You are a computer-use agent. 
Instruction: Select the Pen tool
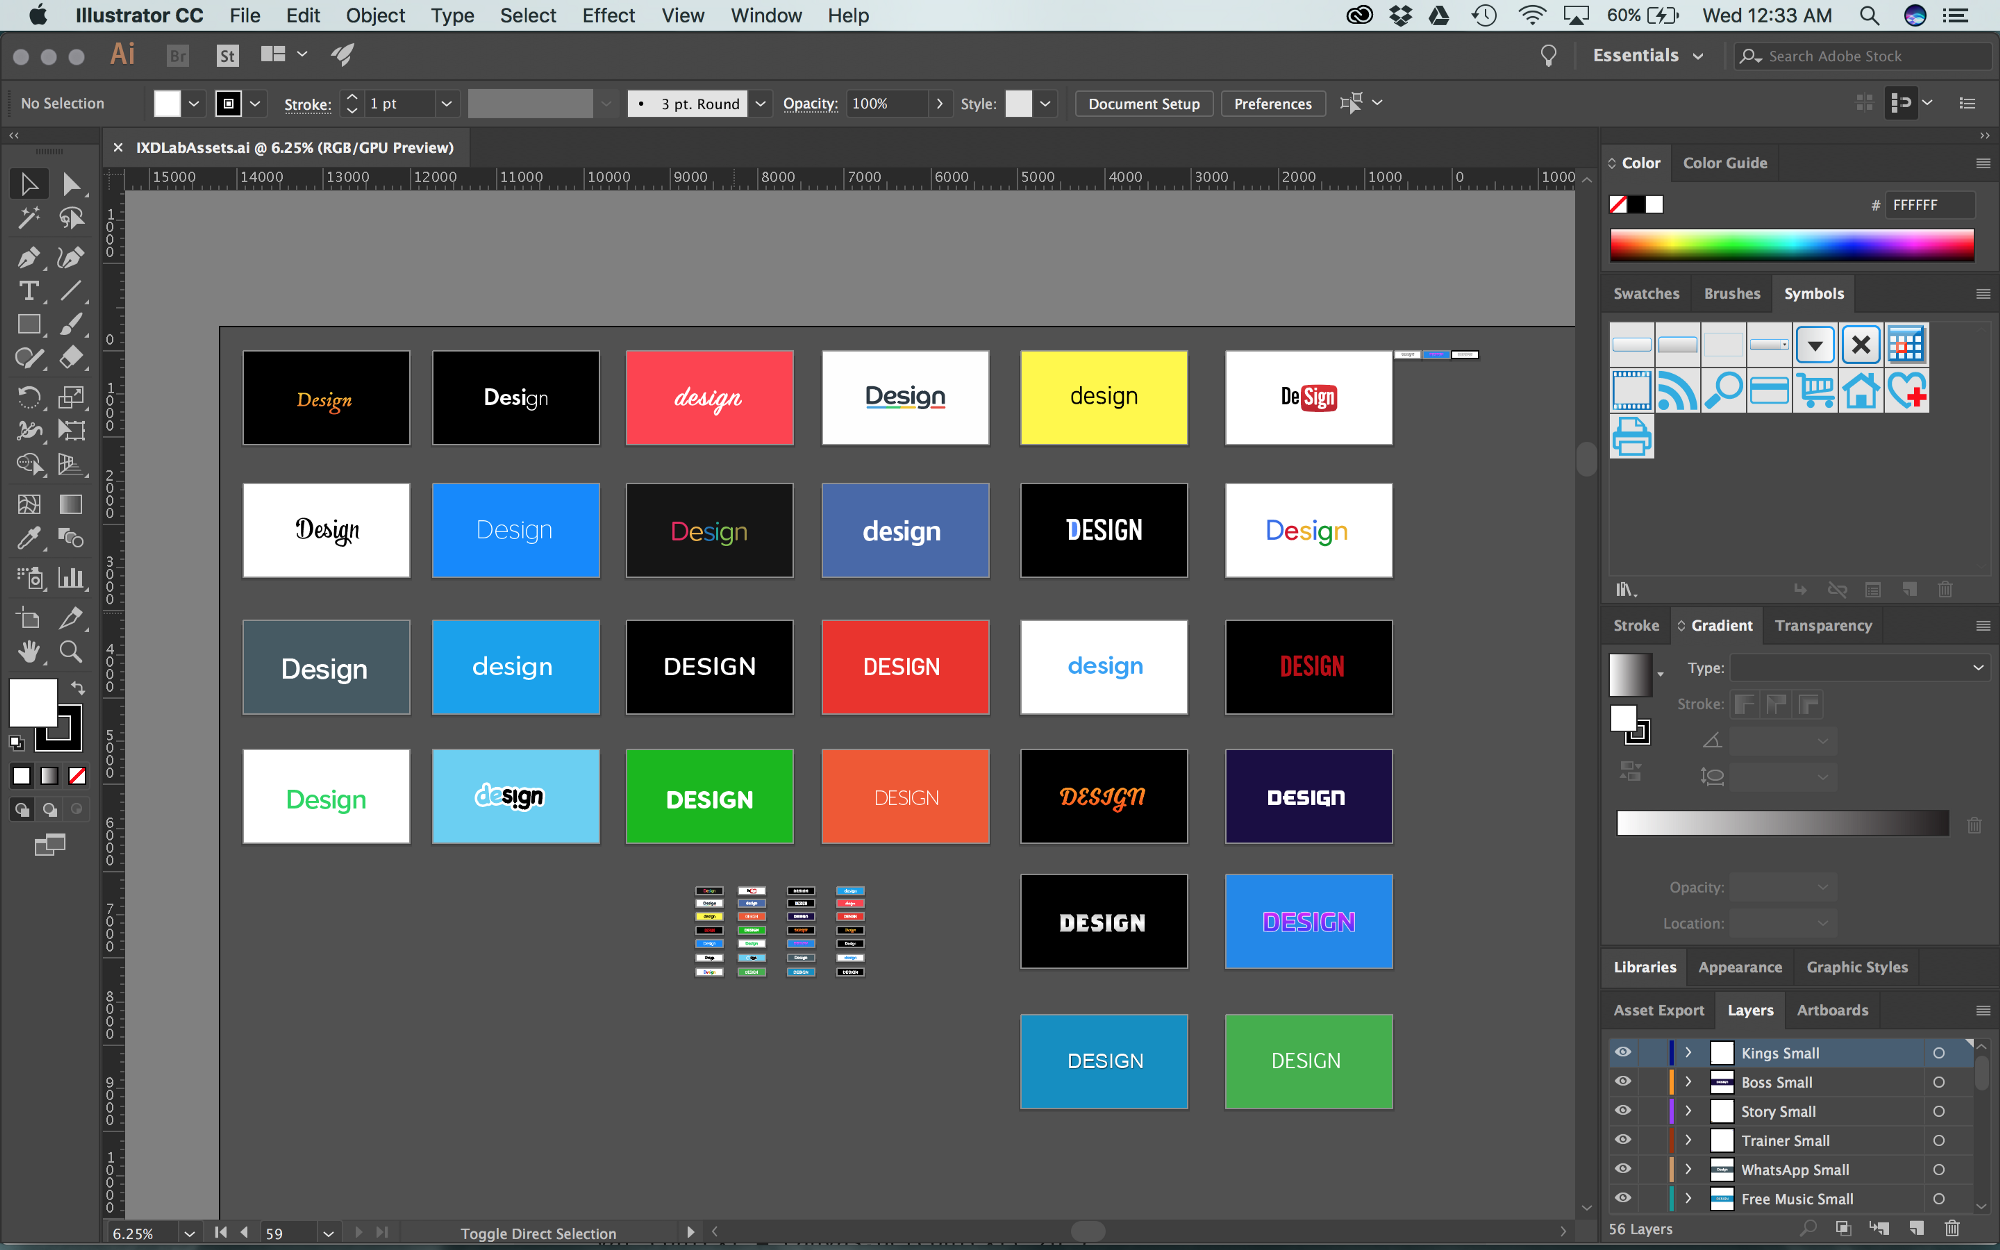pyautogui.click(x=28, y=257)
